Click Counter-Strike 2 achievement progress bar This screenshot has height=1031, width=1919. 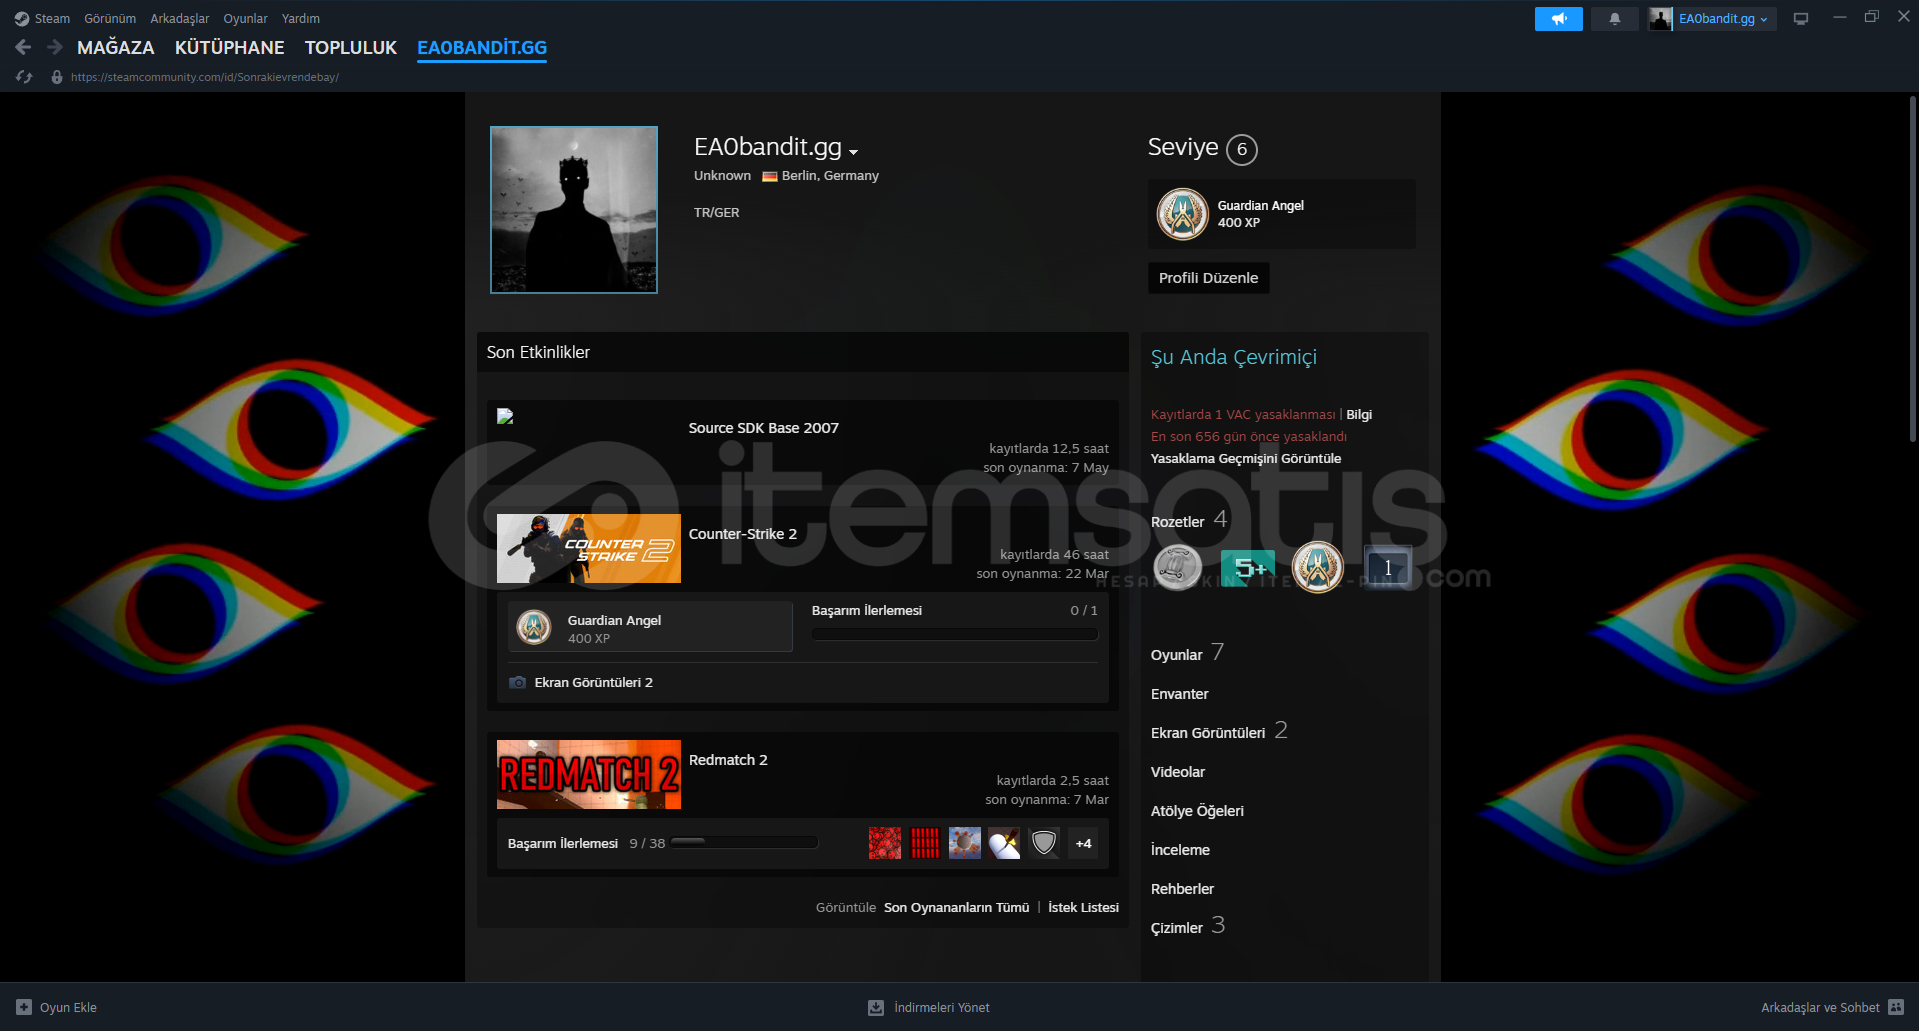[x=954, y=634]
